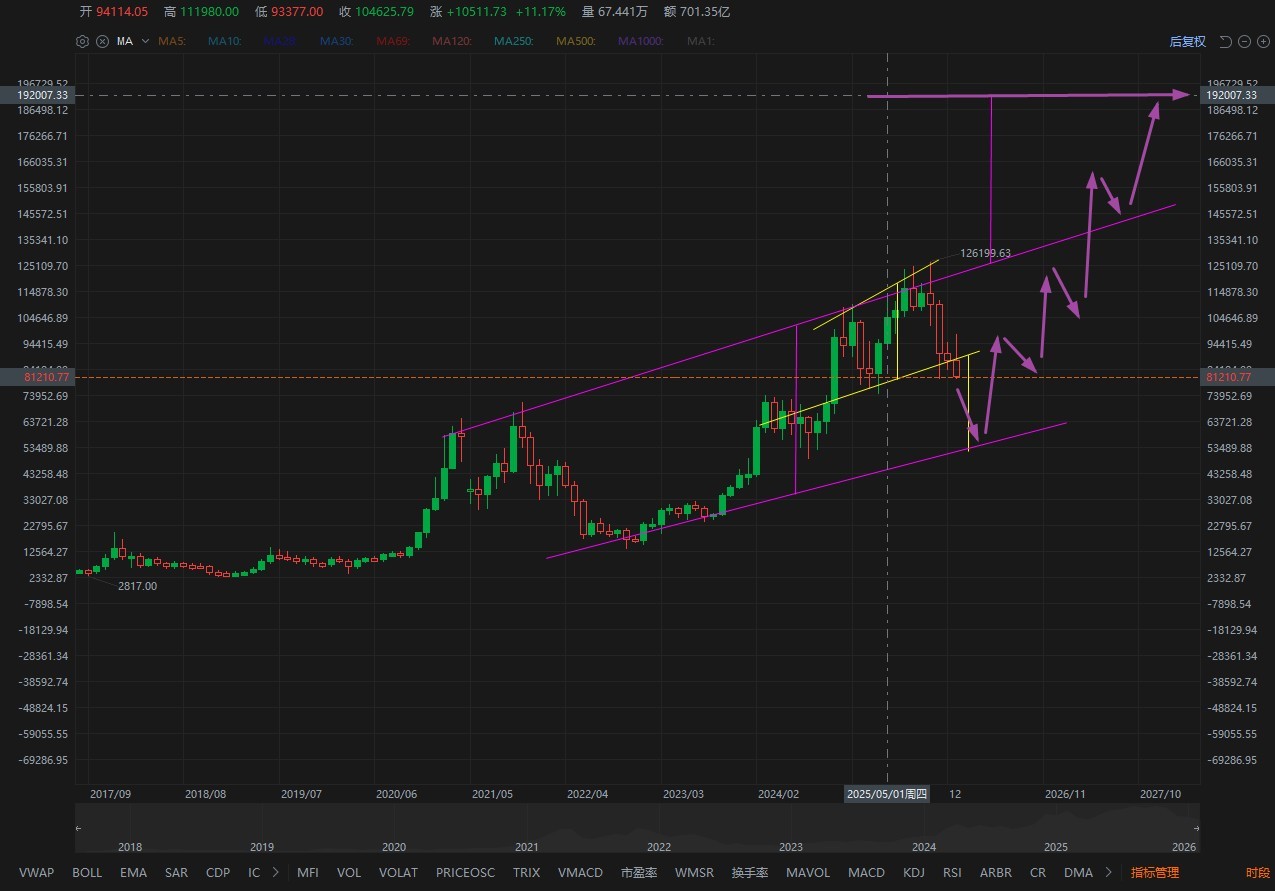Expand the MA indicator dropdown arrow
Screen dimensions: 1275x891
[x=146, y=41]
